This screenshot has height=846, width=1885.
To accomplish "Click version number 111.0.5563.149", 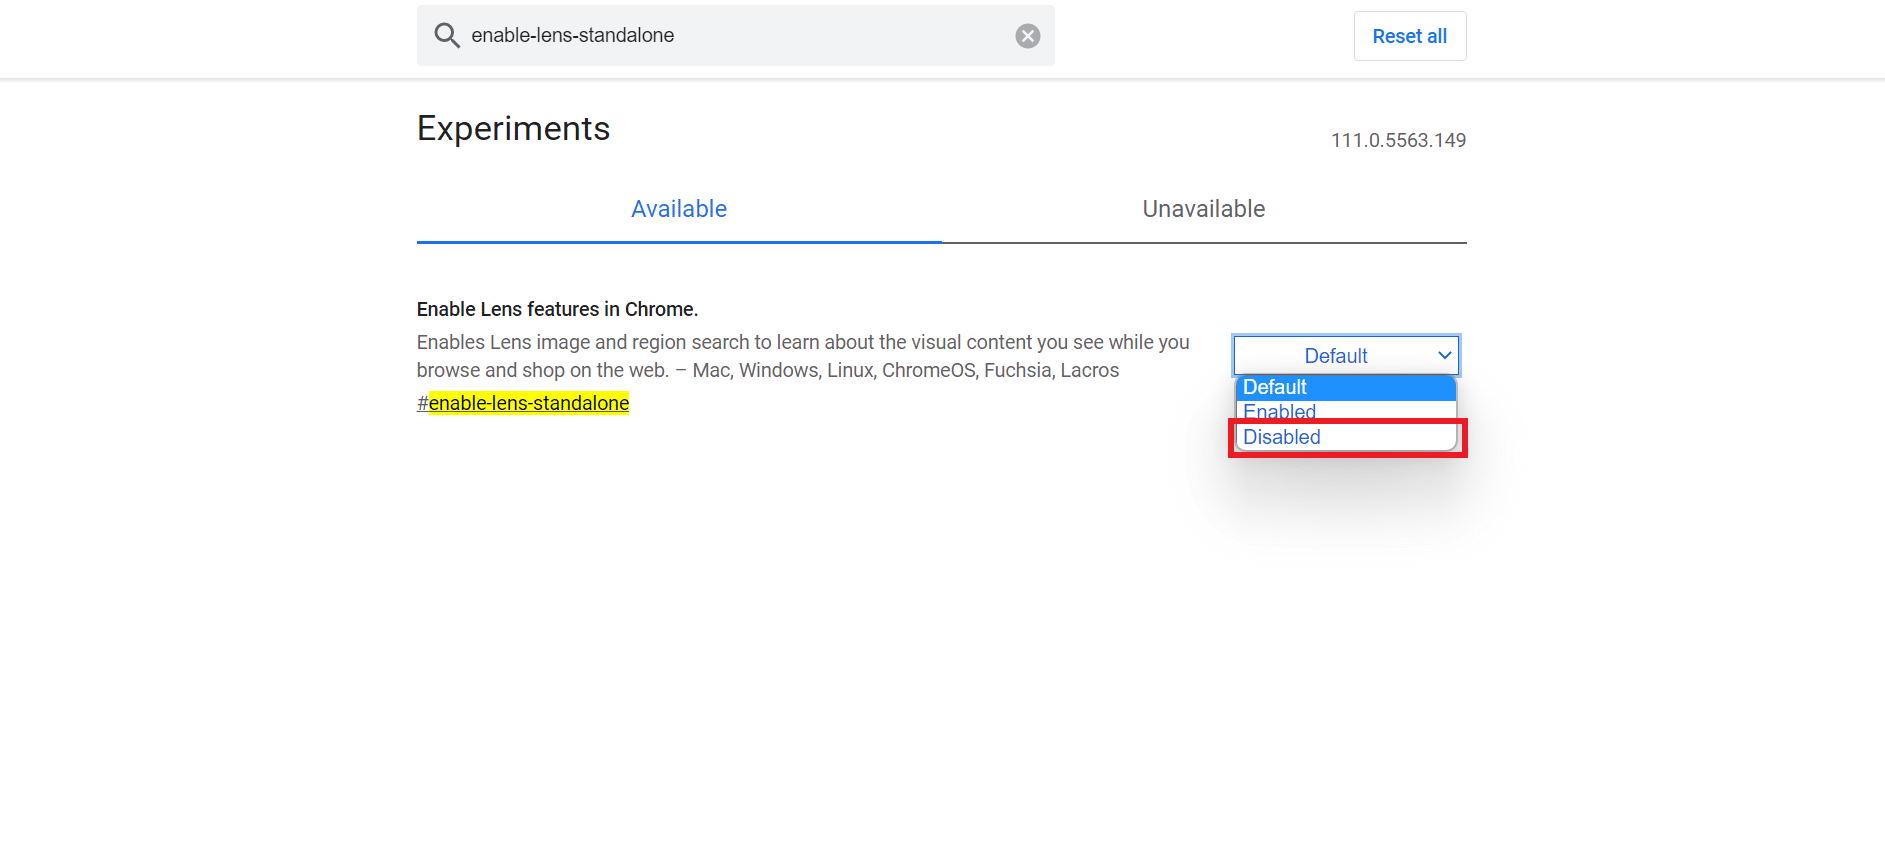I will click(x=1398, y=140).
